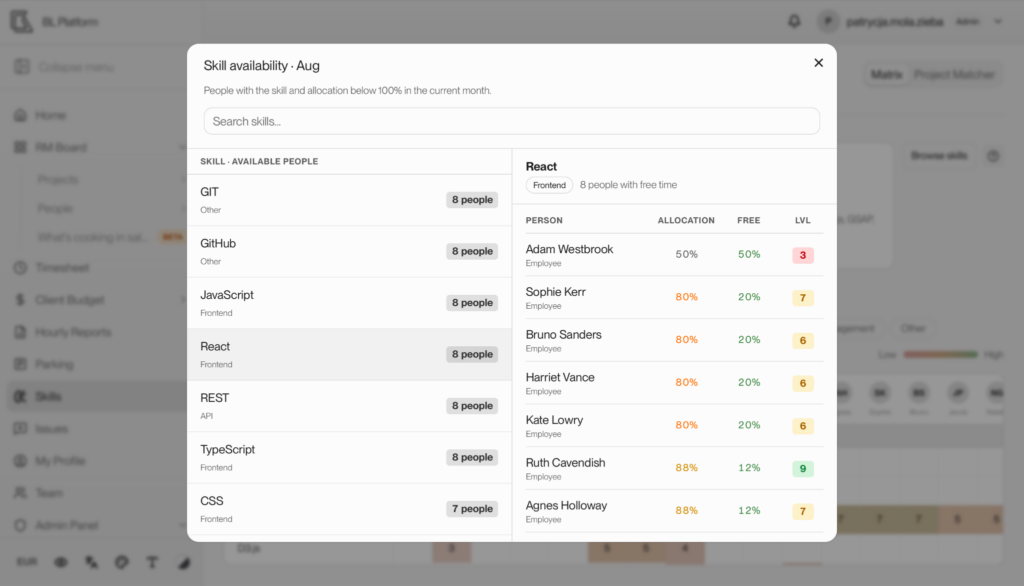Viewport: 1024px width, 586px height.
Task: Select the REST API skill row
Action: 349,406
